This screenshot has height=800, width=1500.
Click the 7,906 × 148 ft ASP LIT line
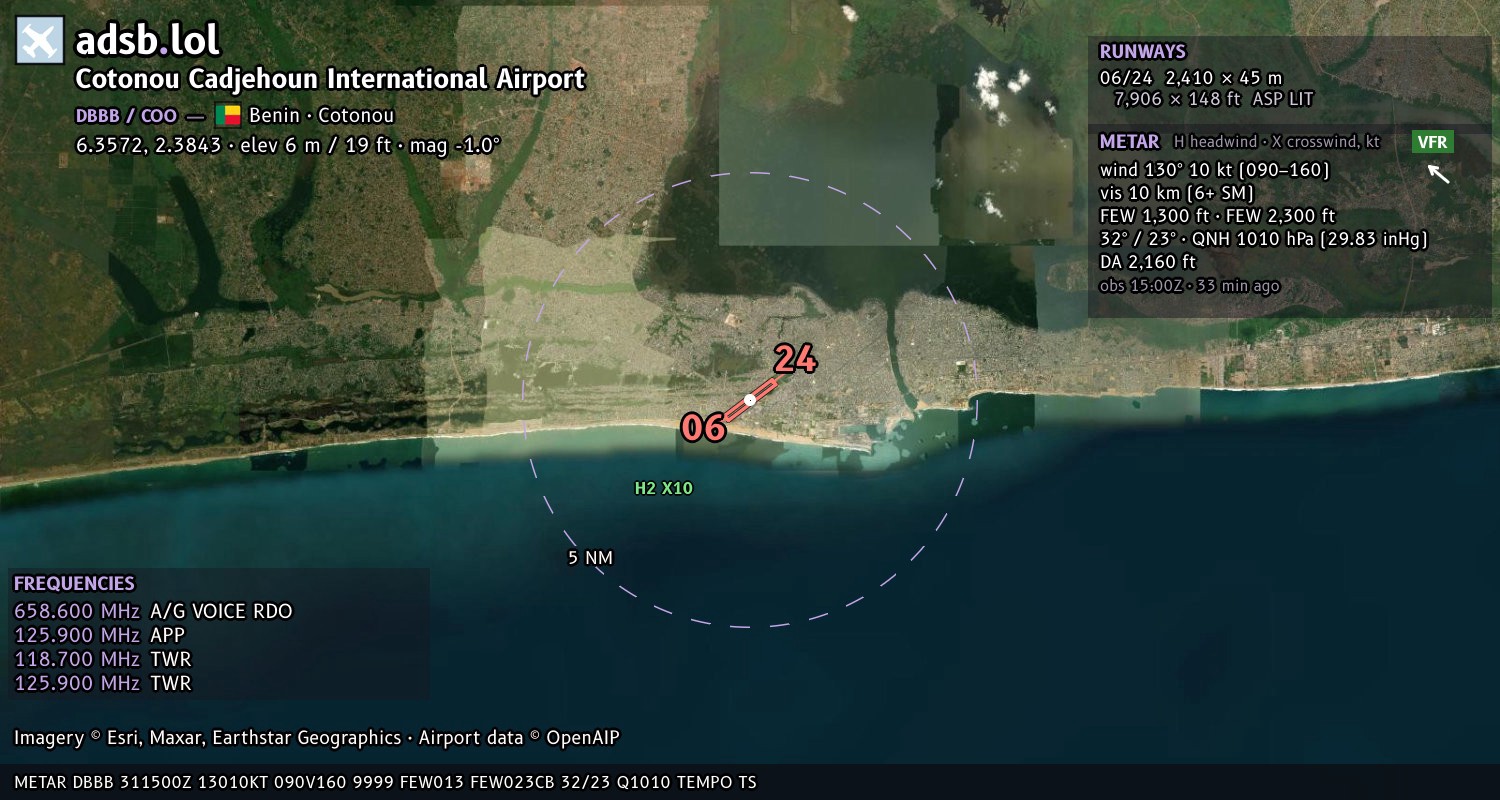(x=1213, y=99)
